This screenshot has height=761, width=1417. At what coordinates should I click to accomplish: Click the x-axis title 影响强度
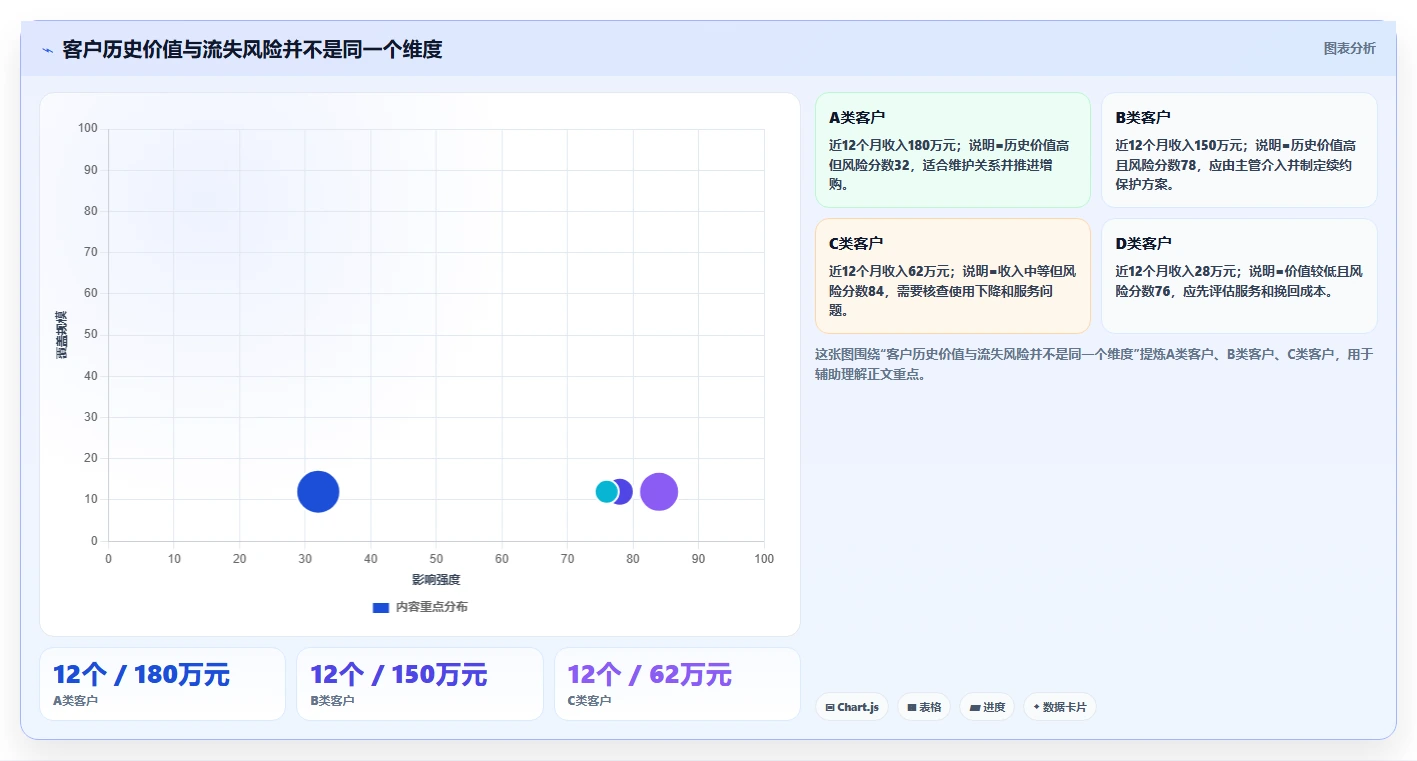point(436,580)
